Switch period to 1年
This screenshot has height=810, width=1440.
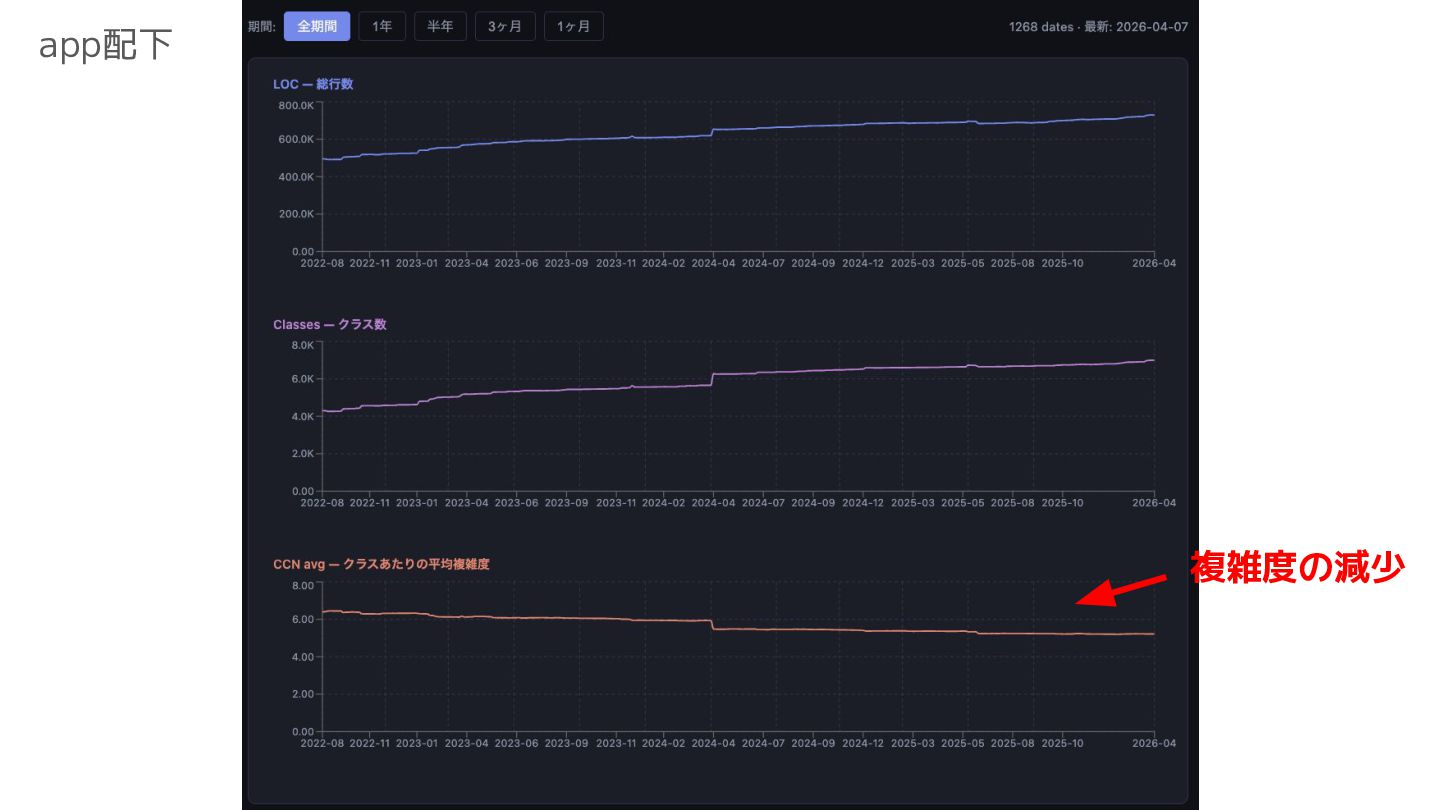(382, 27)
